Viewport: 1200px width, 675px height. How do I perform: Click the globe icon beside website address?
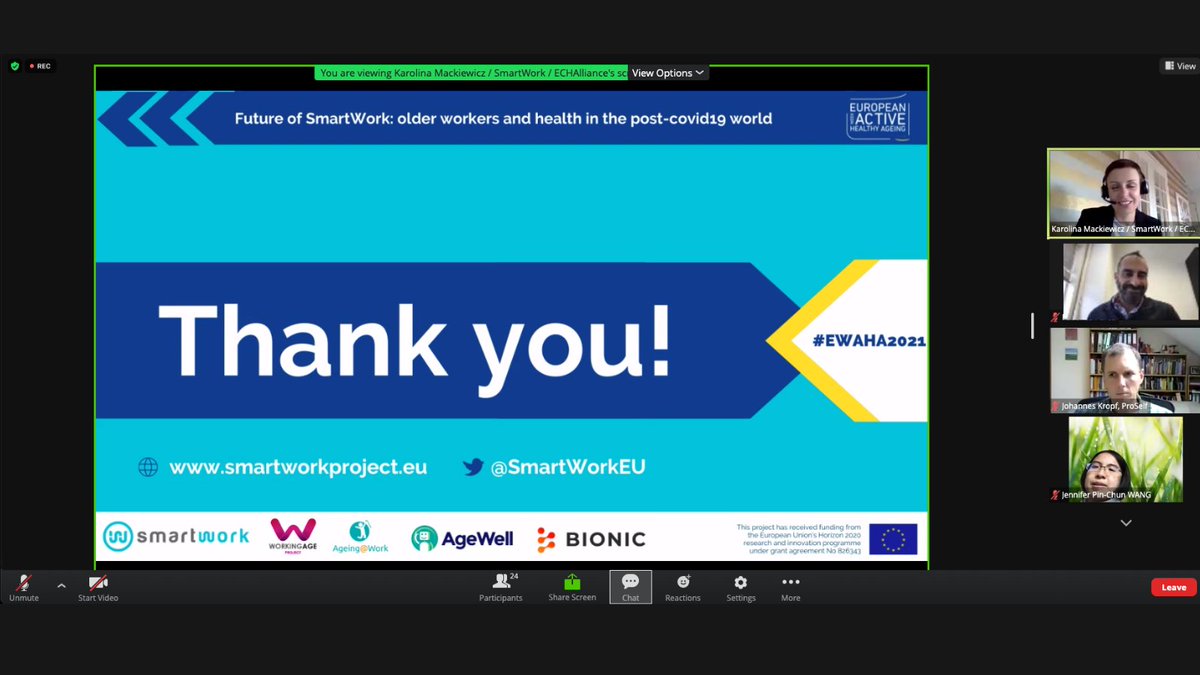click(148, 467)
